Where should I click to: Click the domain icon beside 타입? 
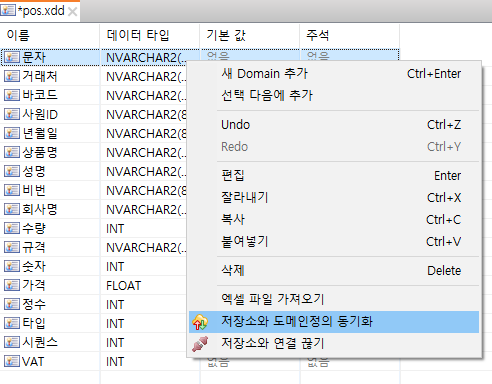12,323
